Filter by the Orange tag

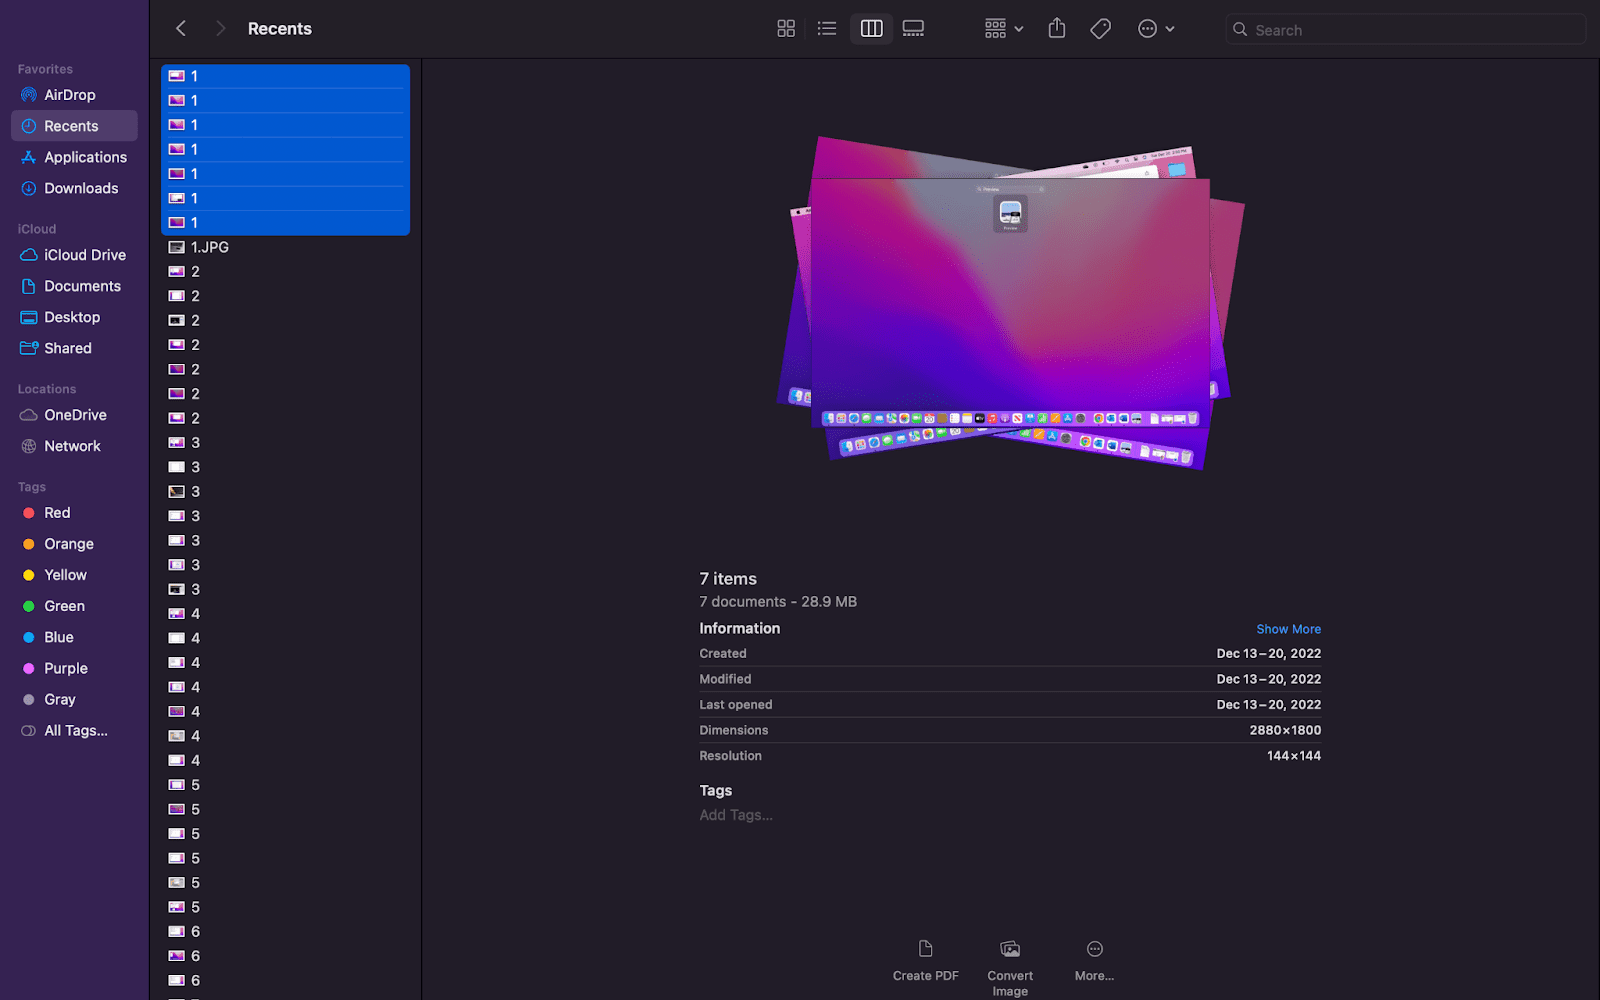tap(74, 544)
